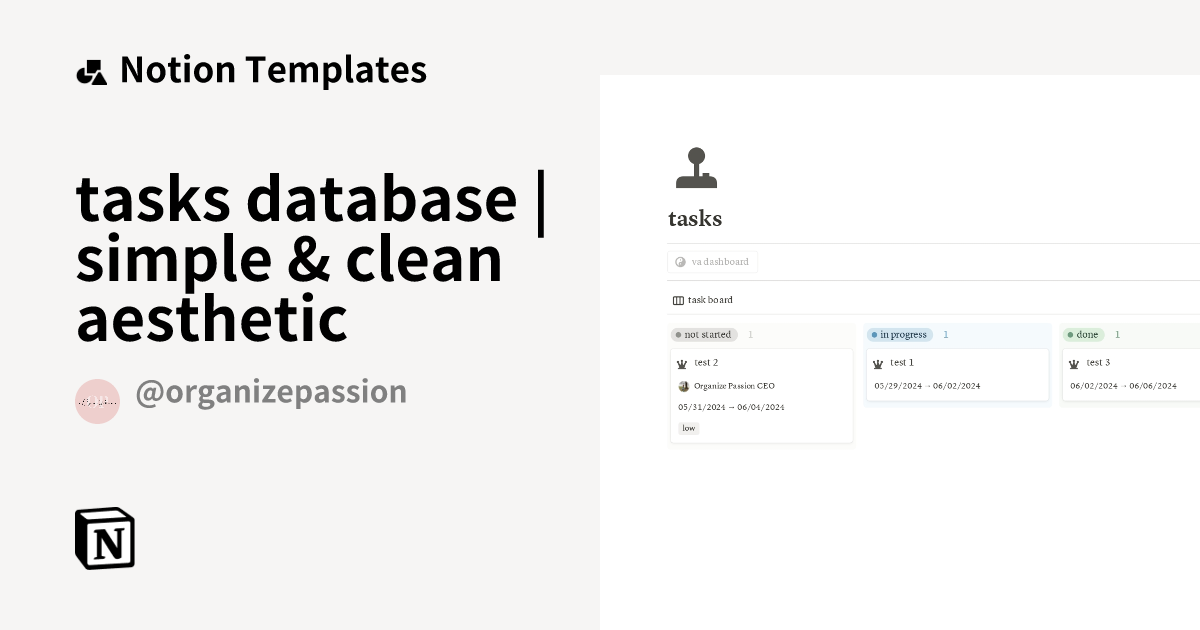Open the Organize Passion CEO avatar
This screenshot has width=1200, height=630.
pyautogui.click(x=683, y=385)
